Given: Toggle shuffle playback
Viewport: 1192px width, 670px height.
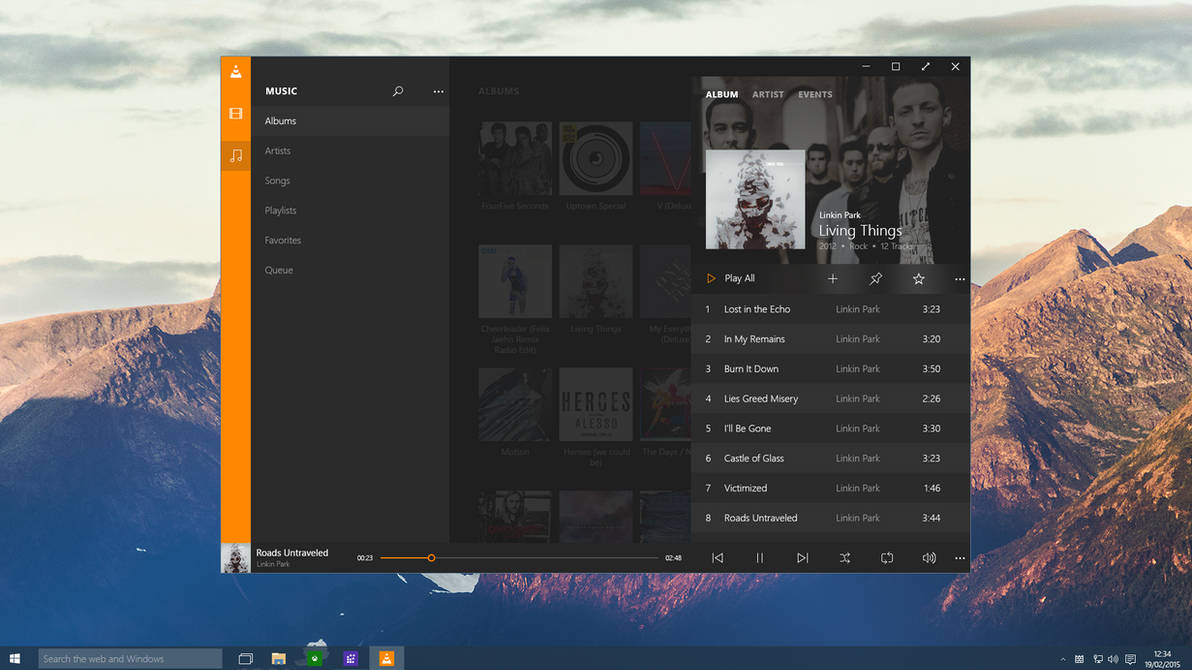Looking at the screenshot, I should click(845, 557).
